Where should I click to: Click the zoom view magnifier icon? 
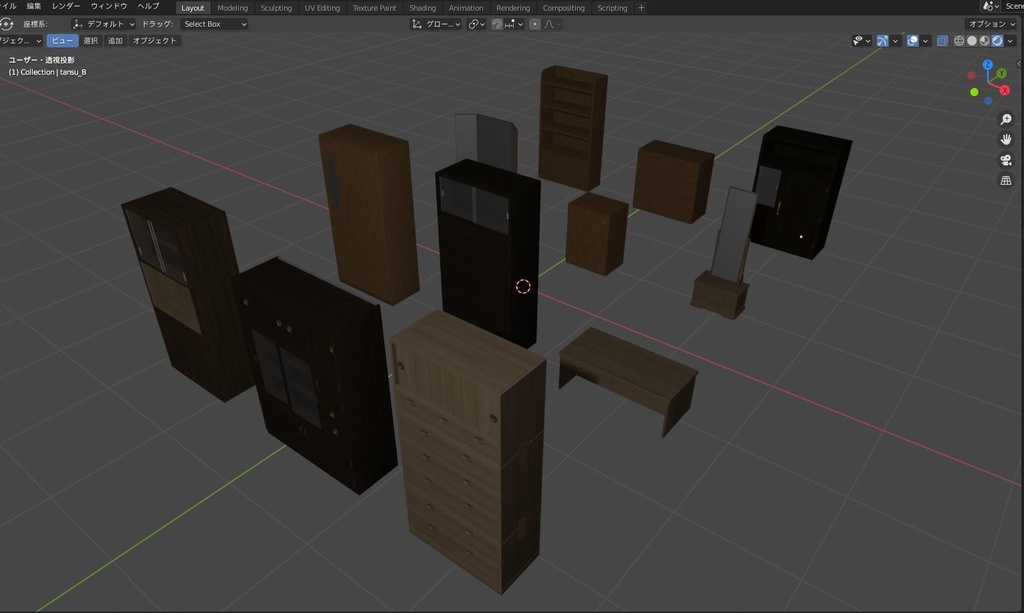click(1006, 119)
